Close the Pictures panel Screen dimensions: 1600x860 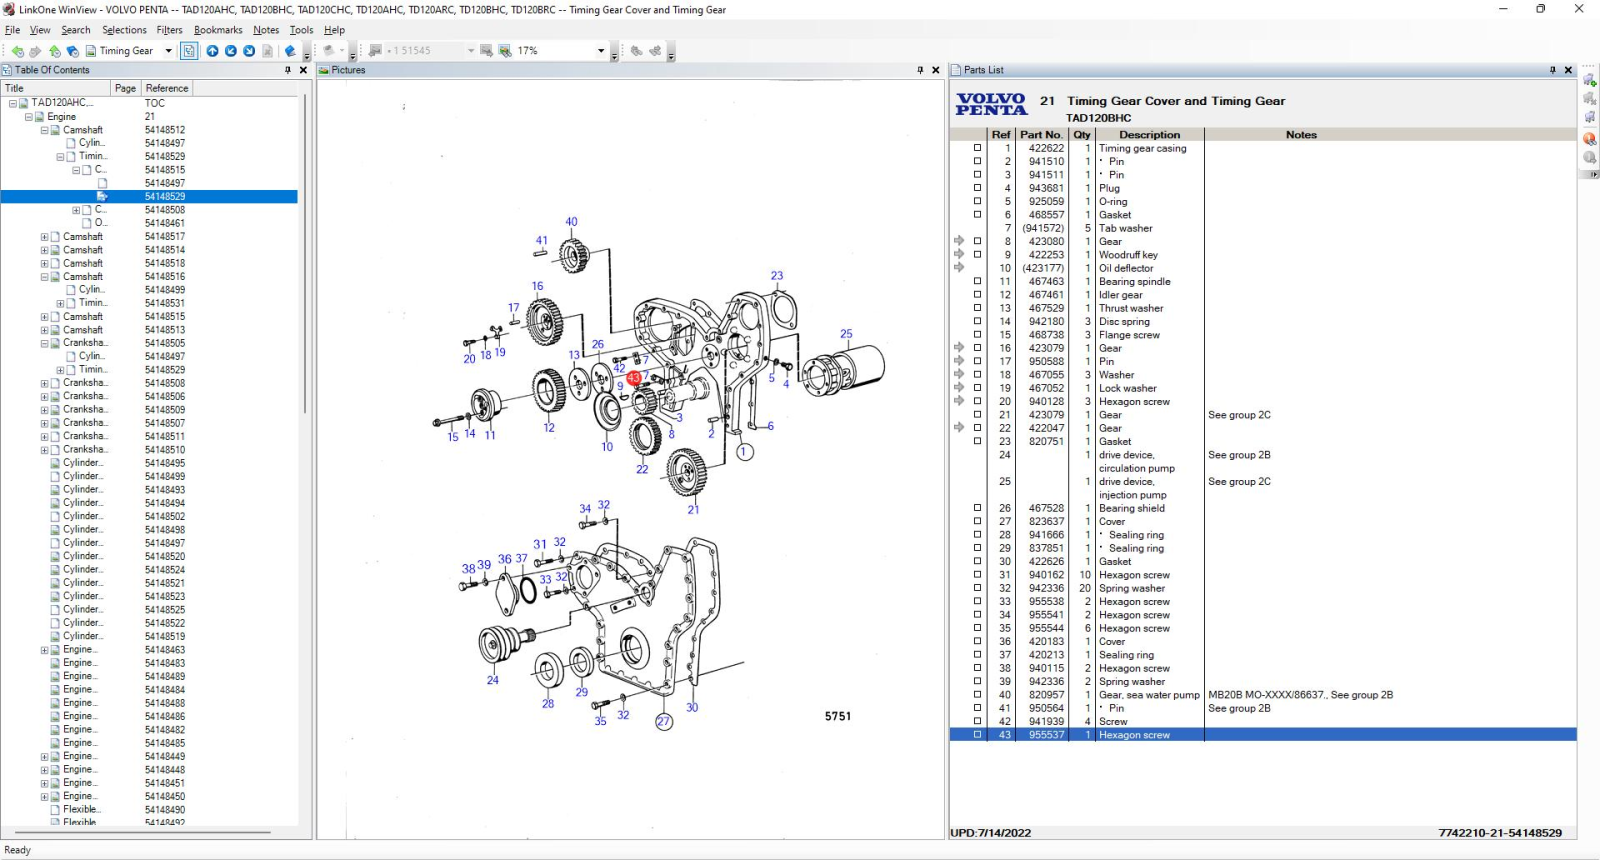point(936,70)
